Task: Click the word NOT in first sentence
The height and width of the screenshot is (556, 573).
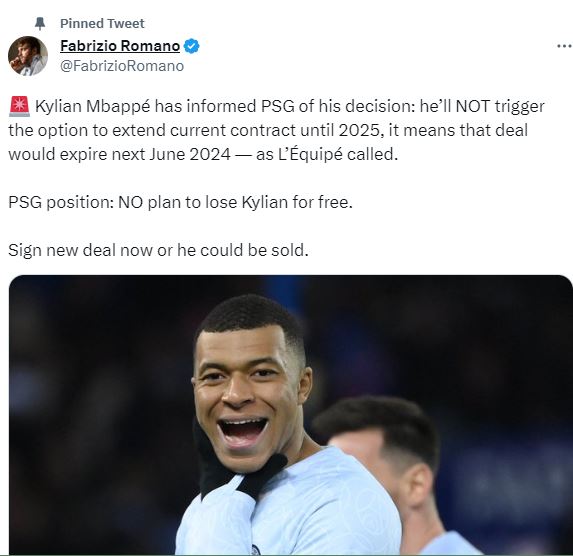Action: (x=473, y=106)
